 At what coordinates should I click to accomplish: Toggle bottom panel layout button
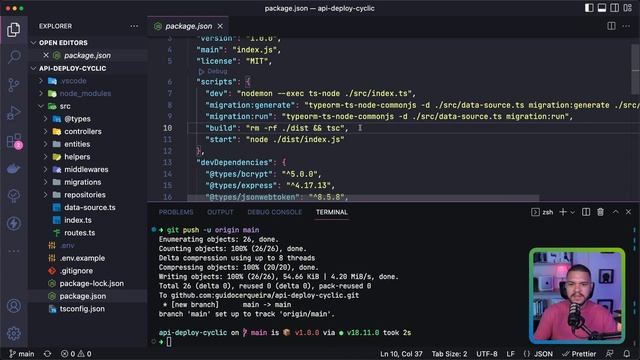[602, 8]
